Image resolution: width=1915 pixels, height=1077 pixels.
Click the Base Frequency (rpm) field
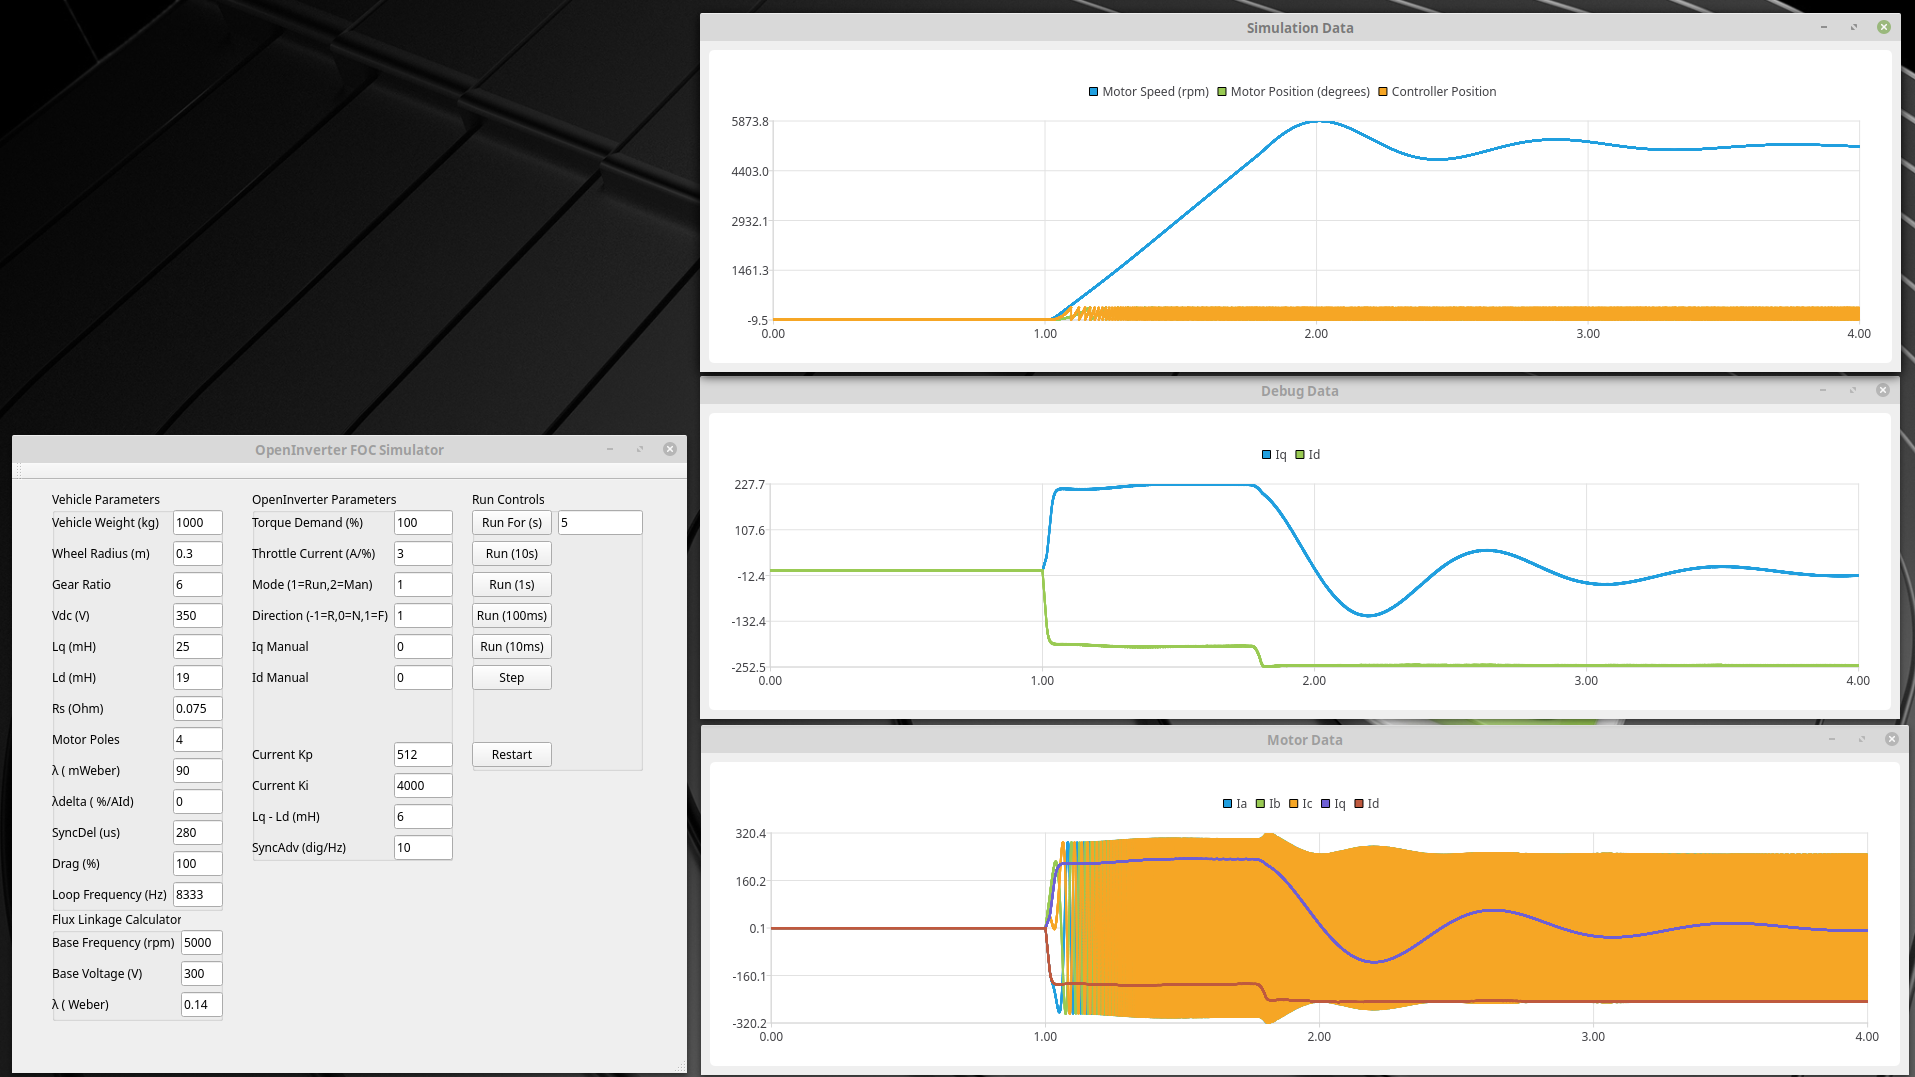(x=201, y=943)
